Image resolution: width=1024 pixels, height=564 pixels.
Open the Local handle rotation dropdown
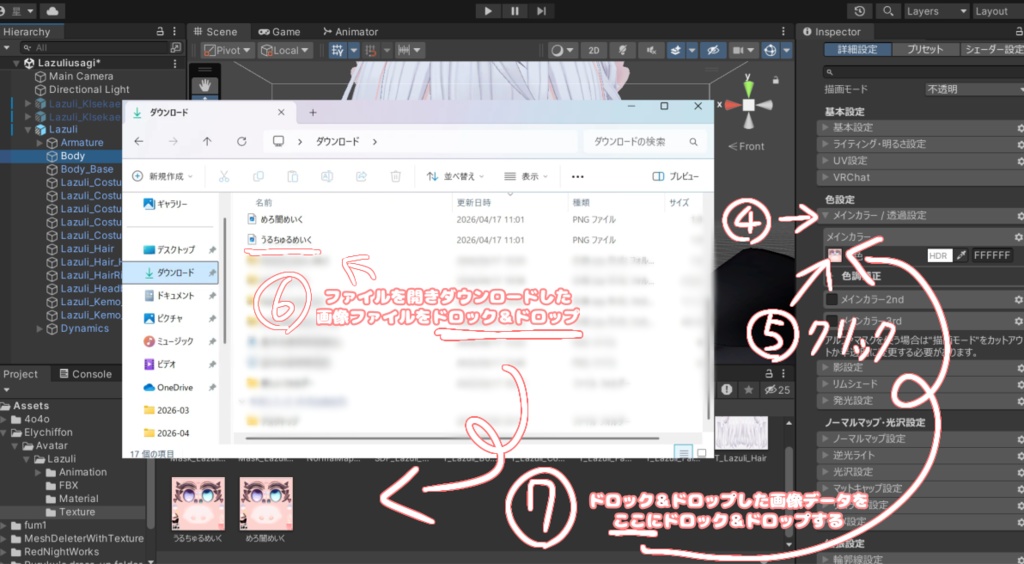click(x=285, y=50)
